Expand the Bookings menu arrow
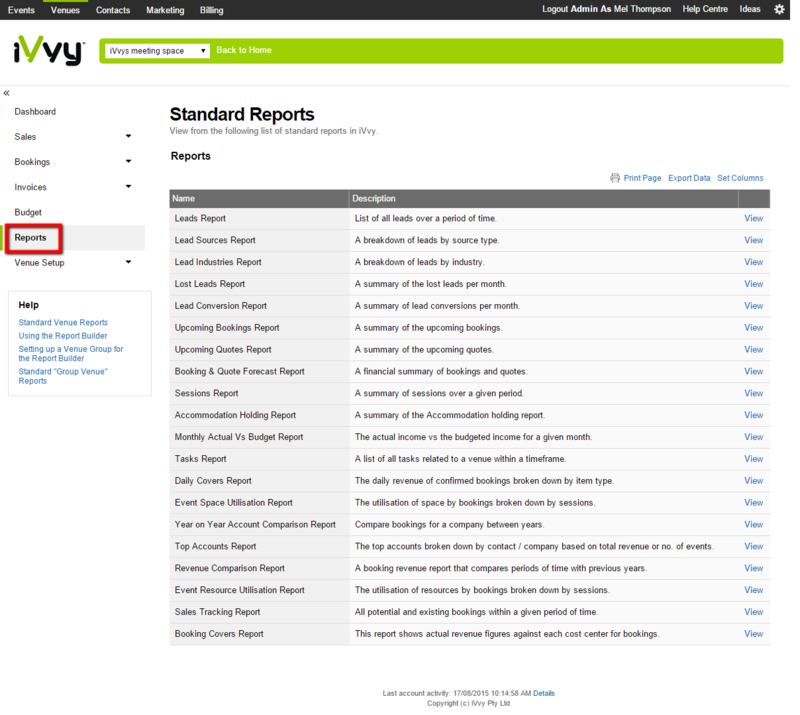 click(x=129, y=161)
